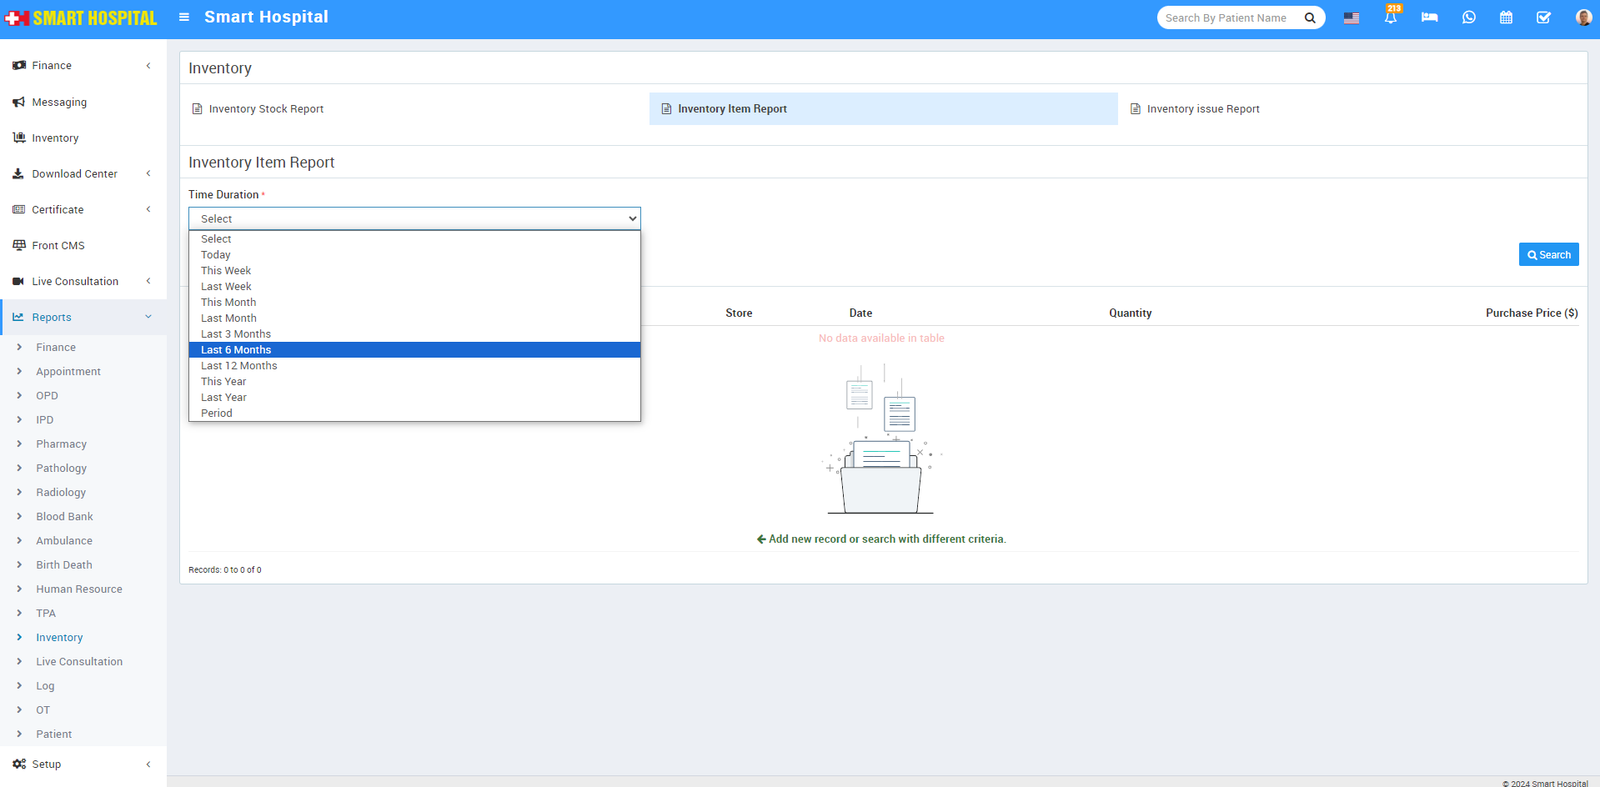Click the US flag language icon
This screenshot has width=1600, height=787.
click(x=1351, y=18)
